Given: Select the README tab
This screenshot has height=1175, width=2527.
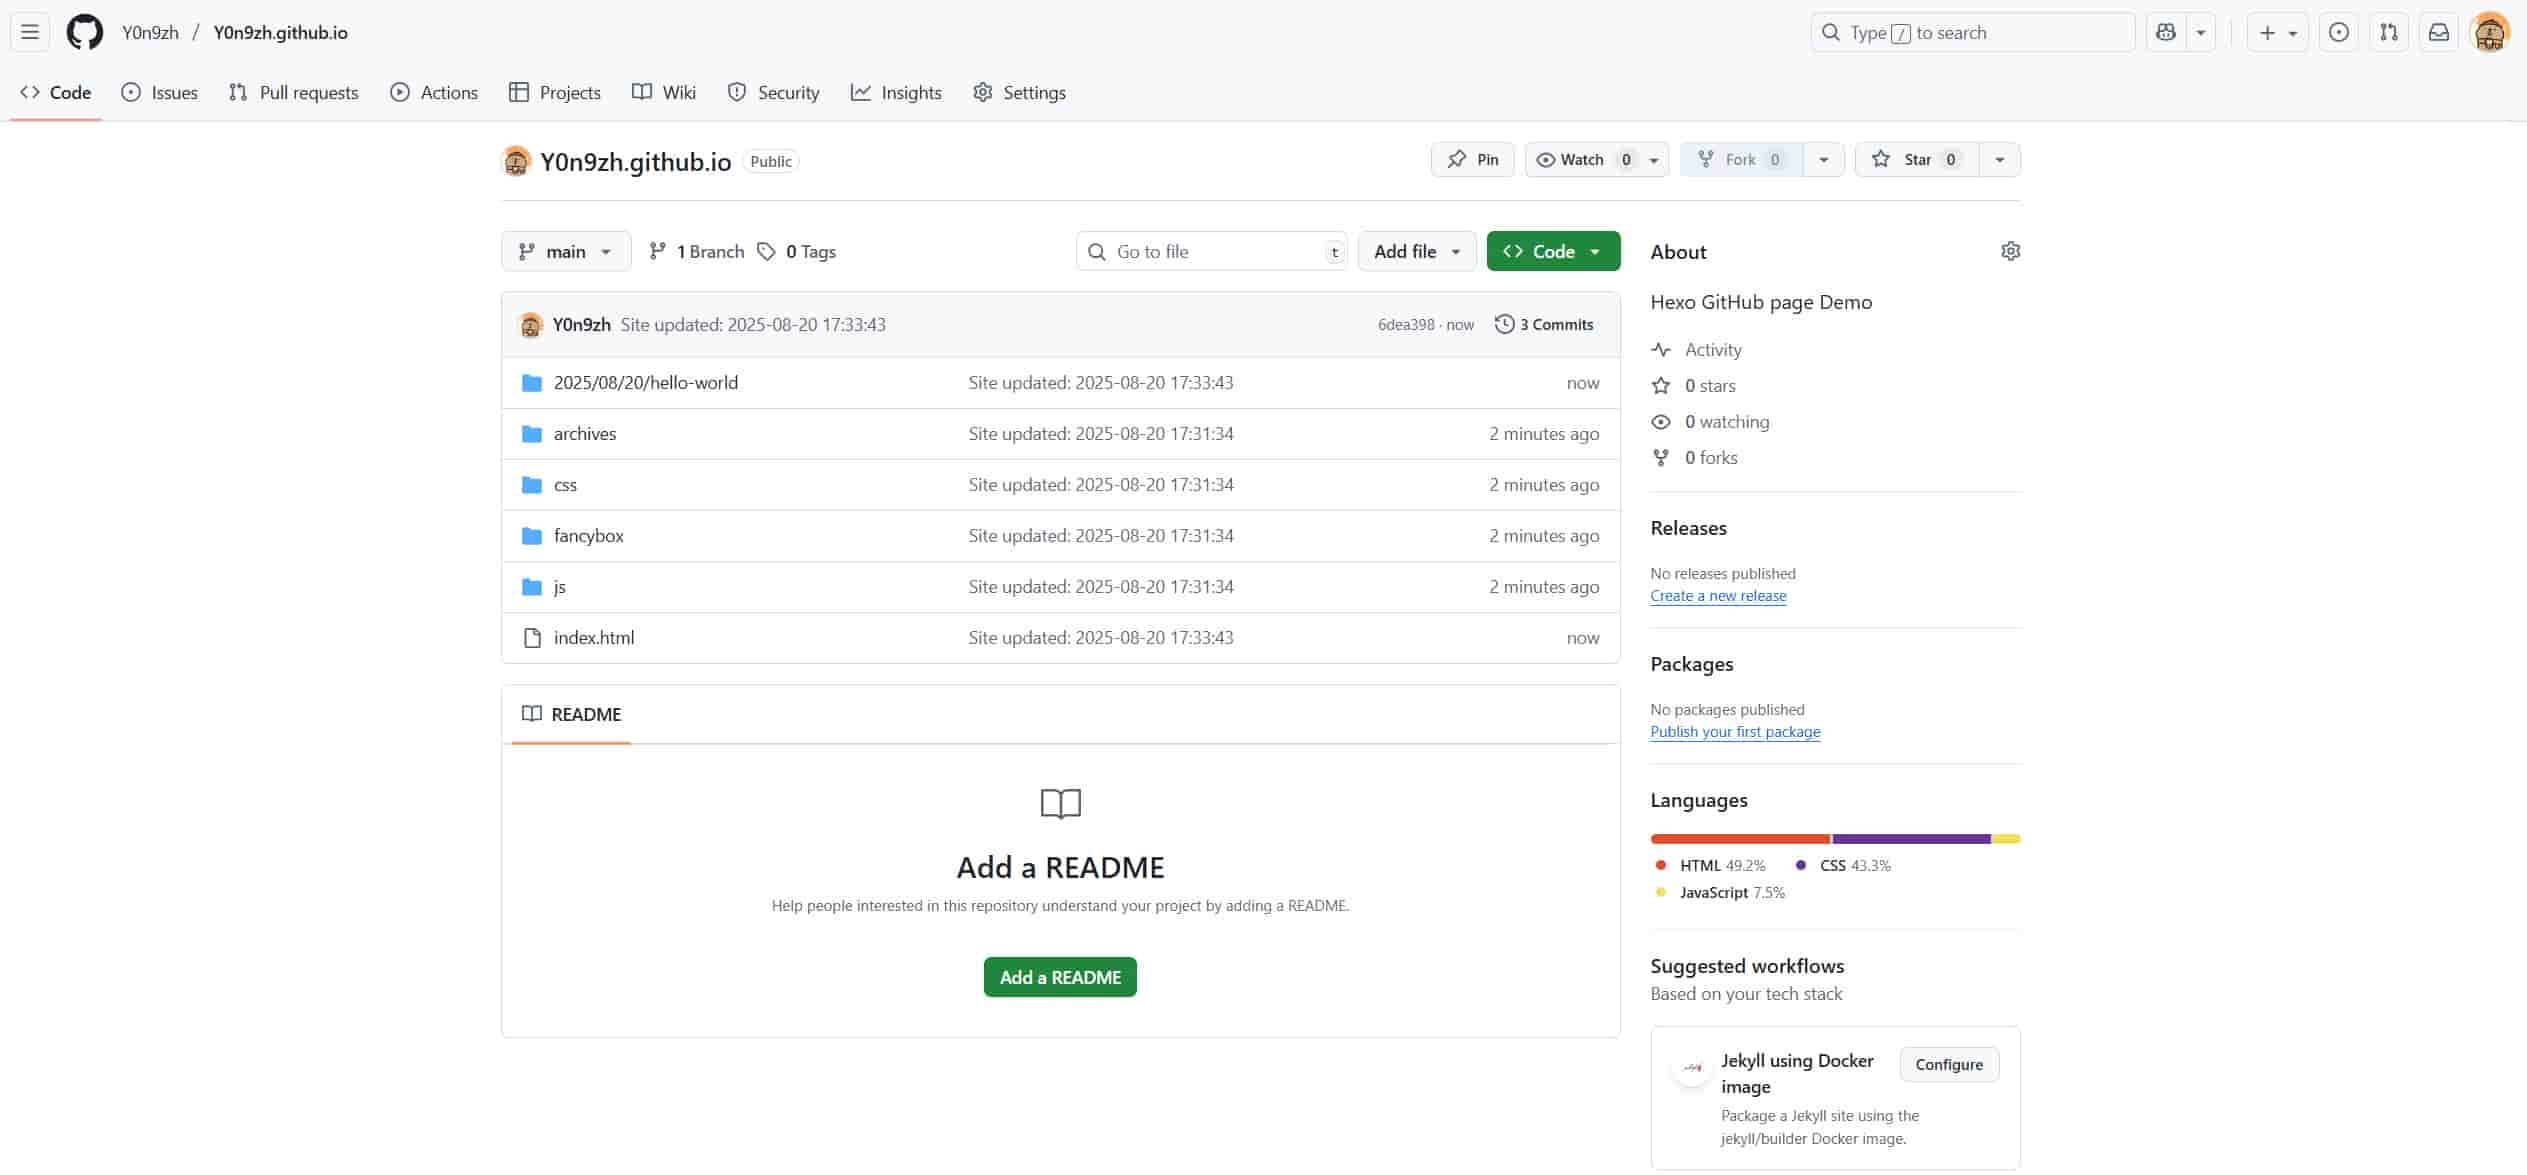Looking at the screenshot, I should click(571, 714).
